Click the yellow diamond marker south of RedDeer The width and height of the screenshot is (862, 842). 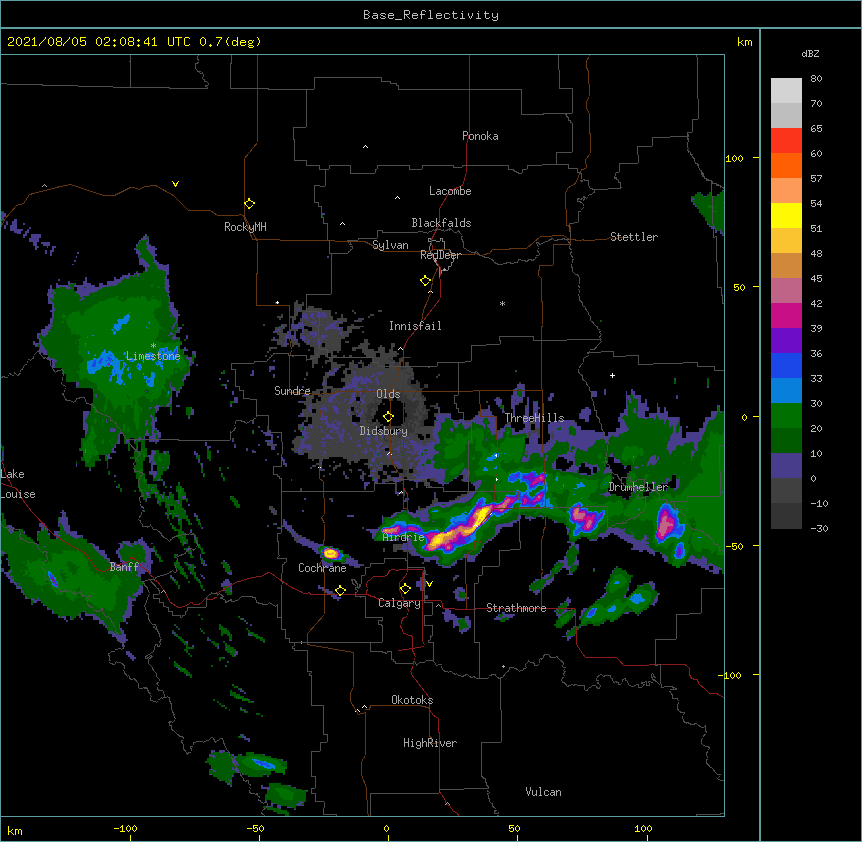point(426,281)
